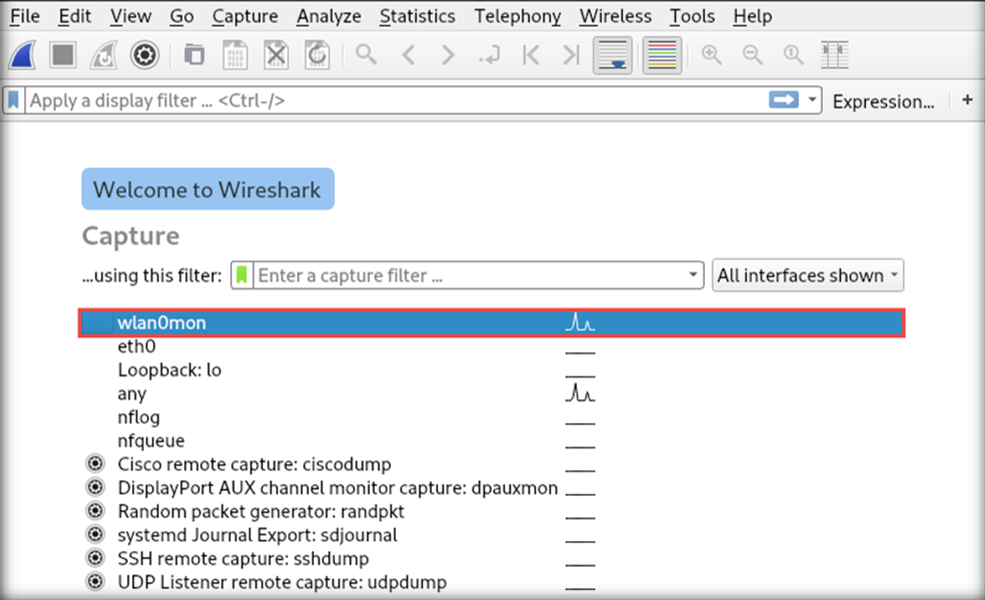Apply display filter with arrow button
The height and width of the screenshot is (600, 985).
783,100
